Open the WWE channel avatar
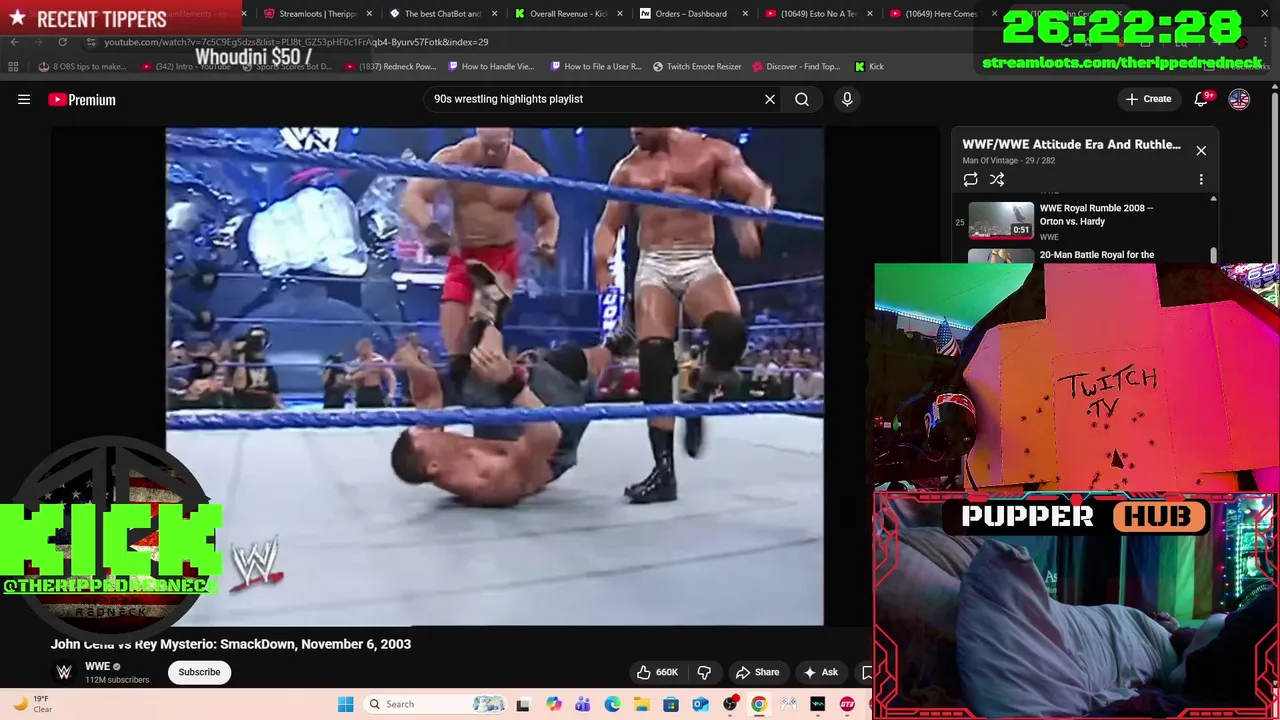 click(64, 672)
